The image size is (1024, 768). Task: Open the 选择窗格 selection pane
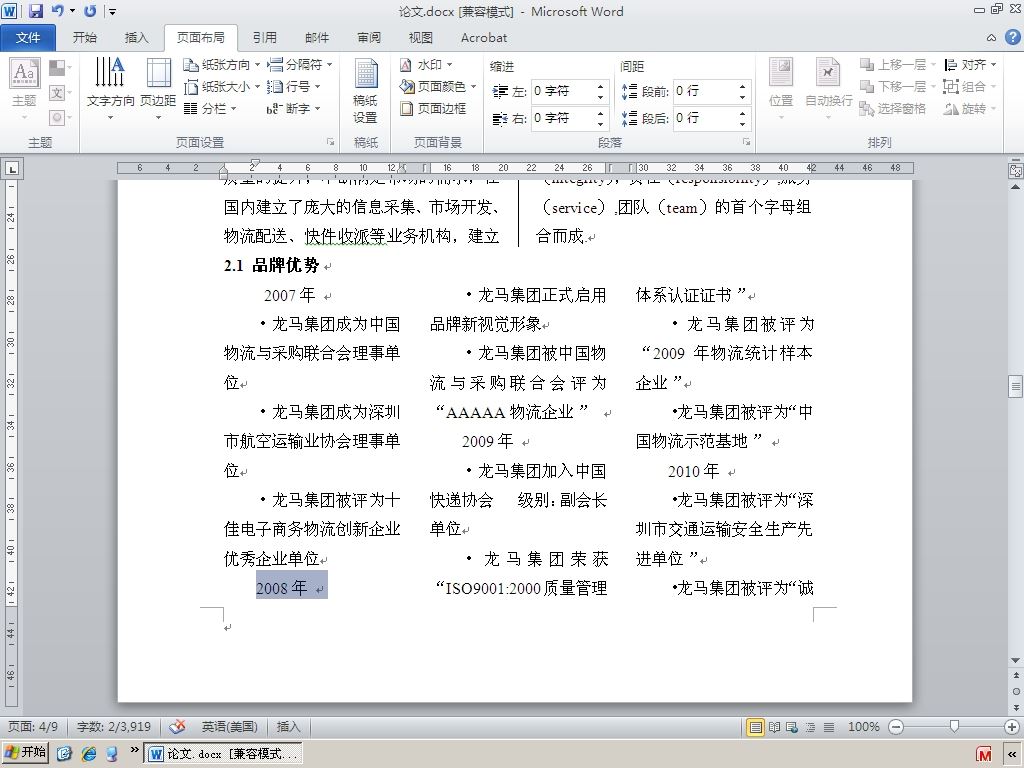click(x=893, y=108)
